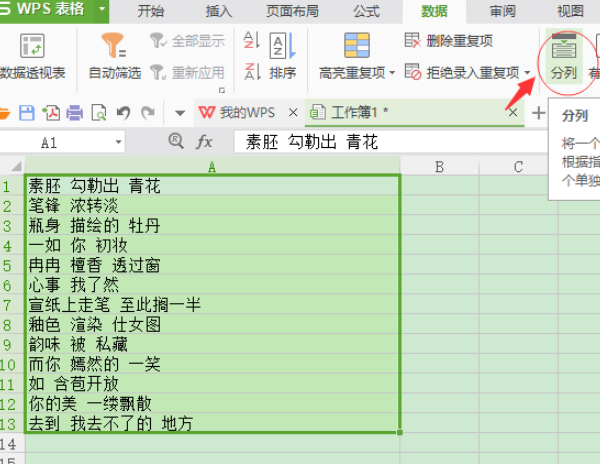Select column B header

439,166
